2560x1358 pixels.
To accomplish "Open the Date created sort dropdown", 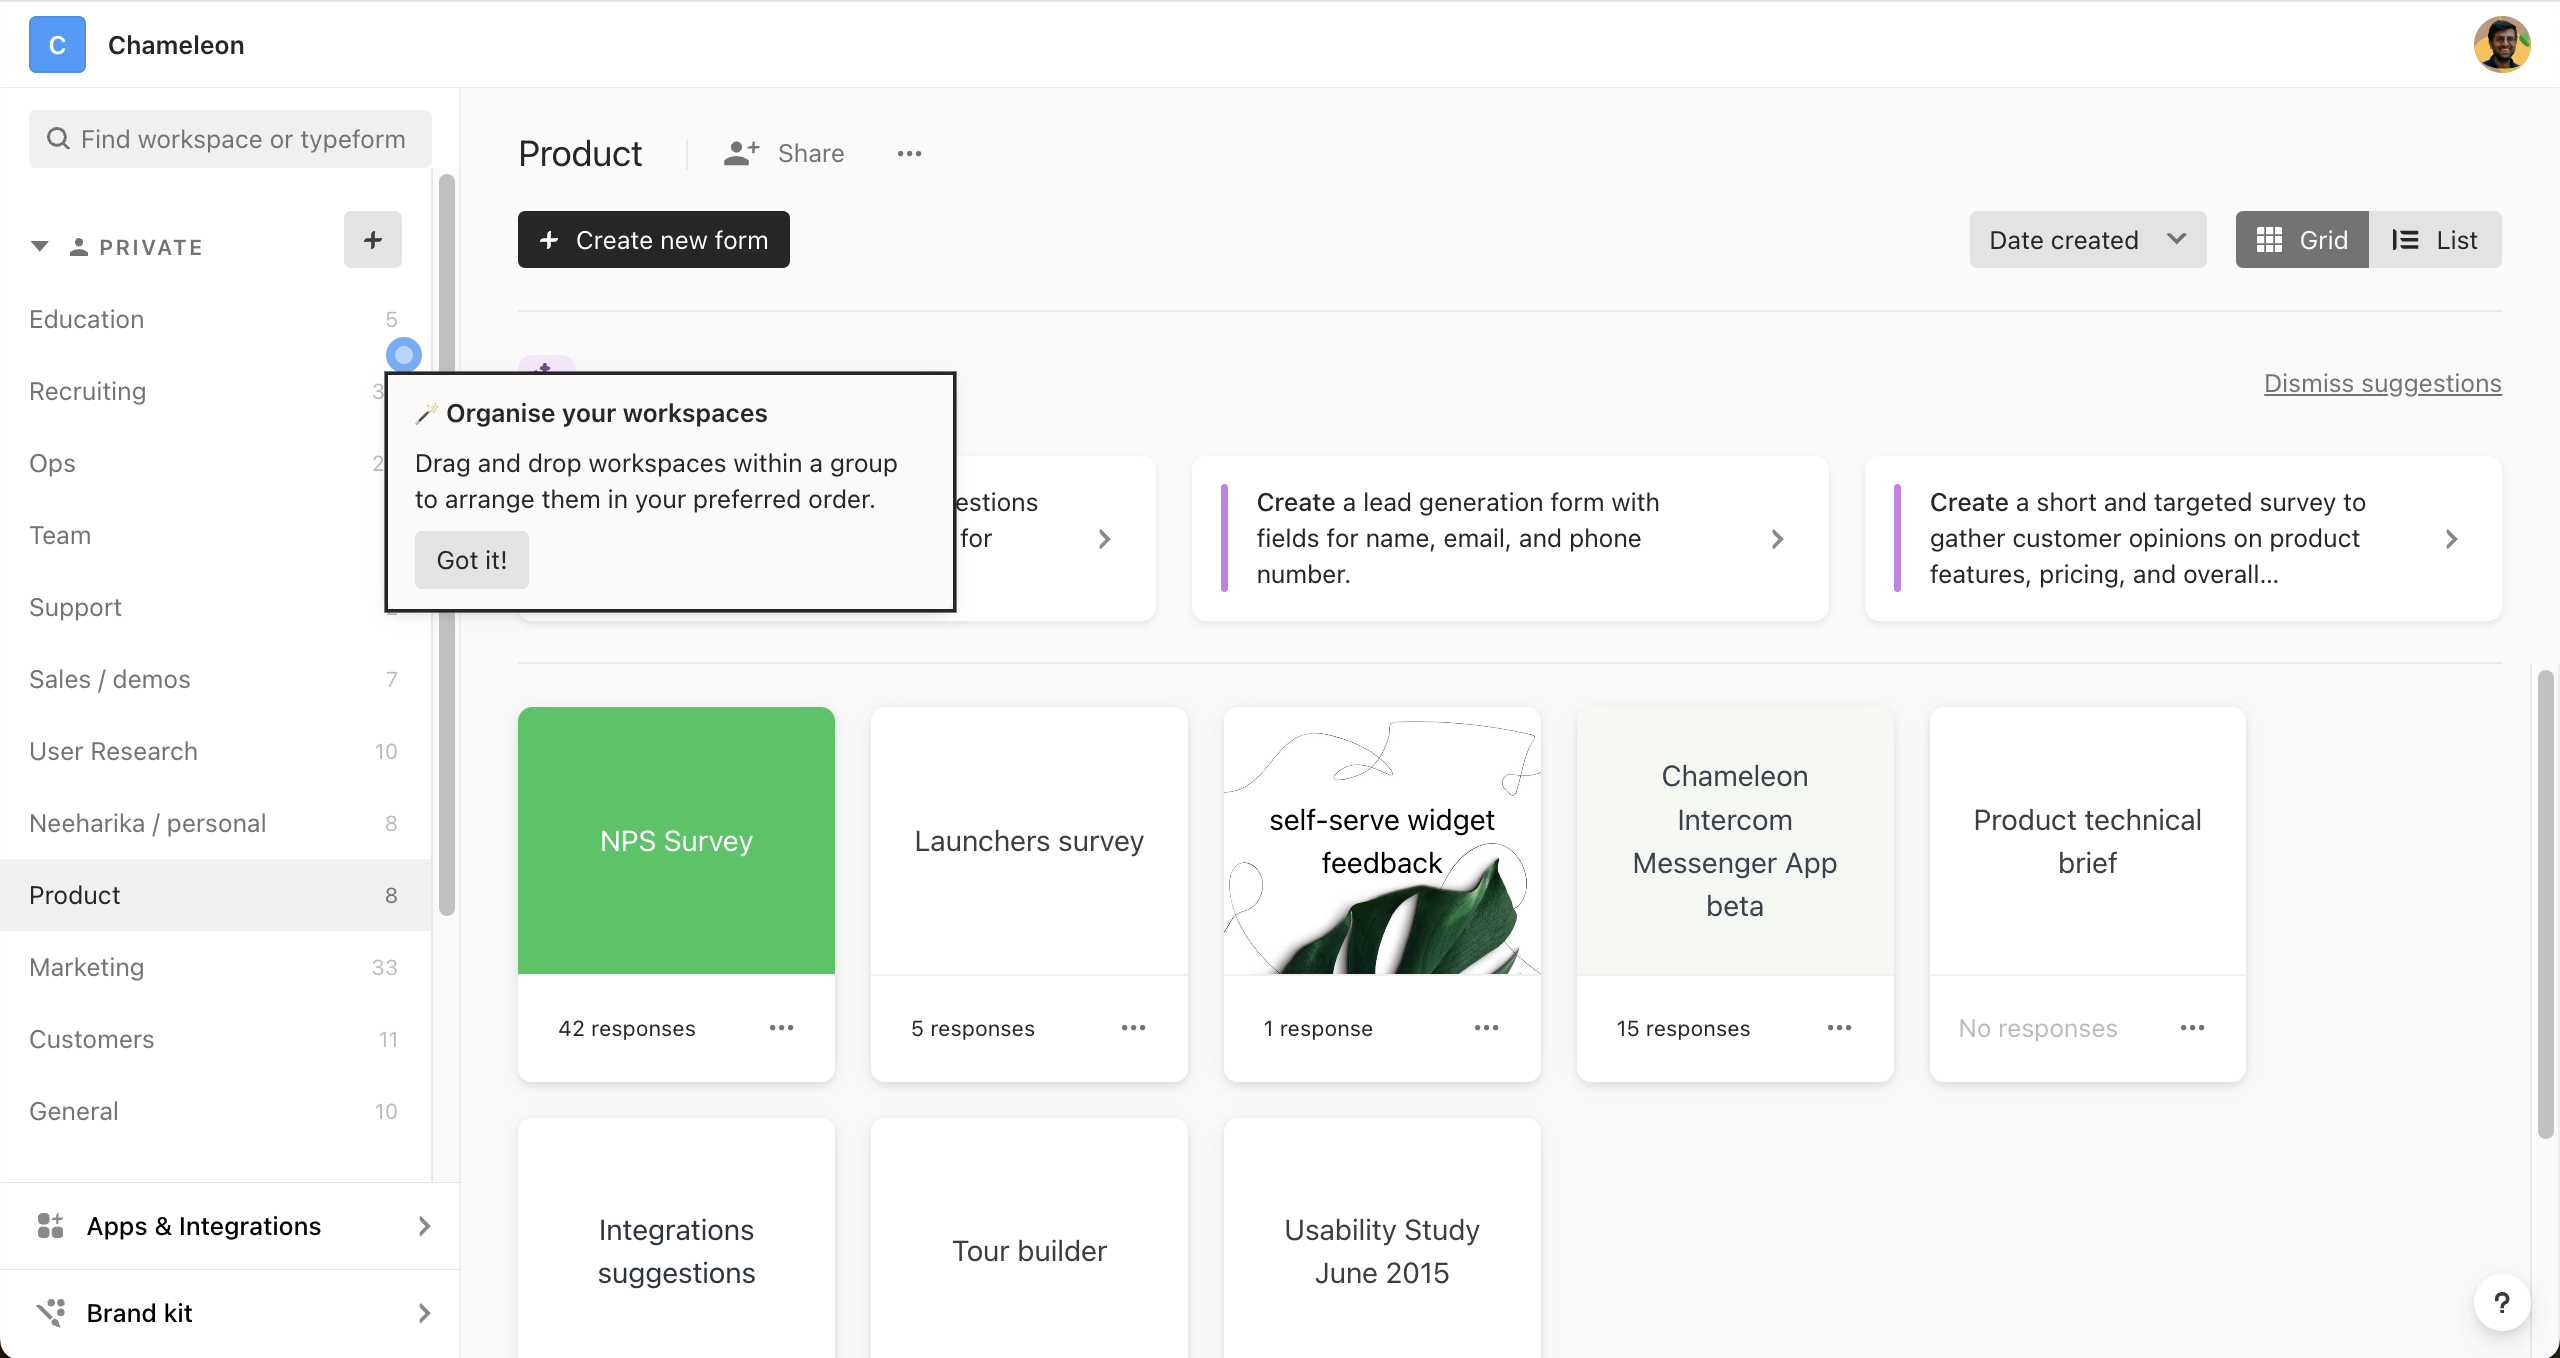I will click(2088, 240).
